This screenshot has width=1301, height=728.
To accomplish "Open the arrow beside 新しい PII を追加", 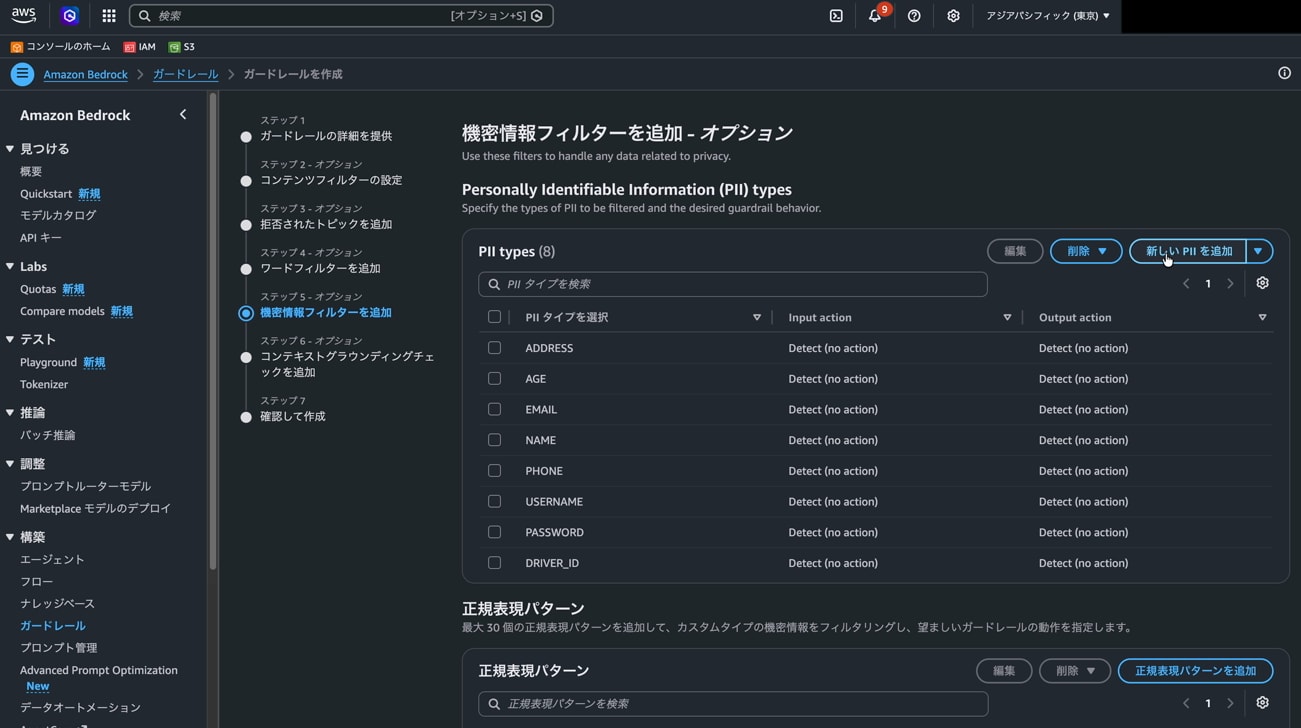I will tap(1259, 251).
